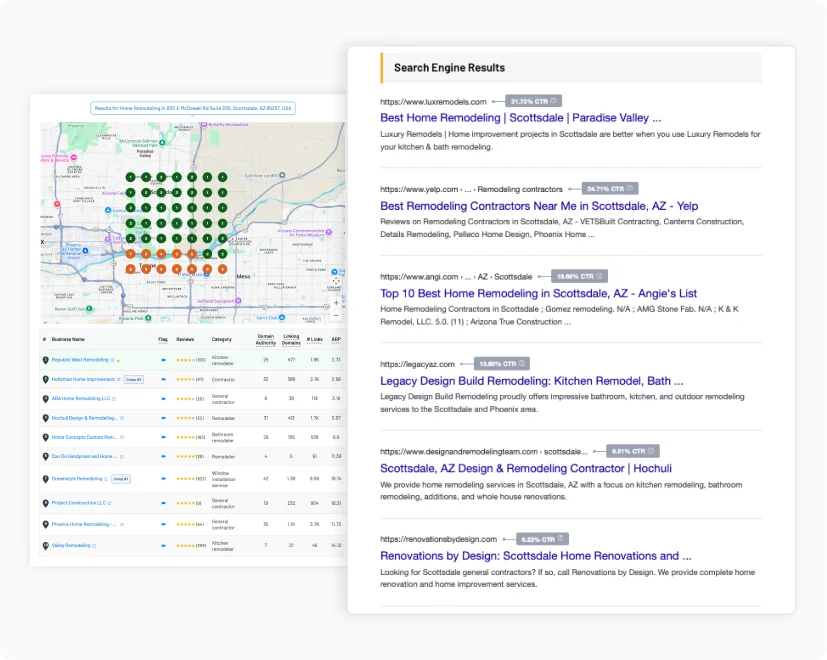827x660 pixels.
Task: Flag the Republic West Remodeling row
Action: point(163,358)
